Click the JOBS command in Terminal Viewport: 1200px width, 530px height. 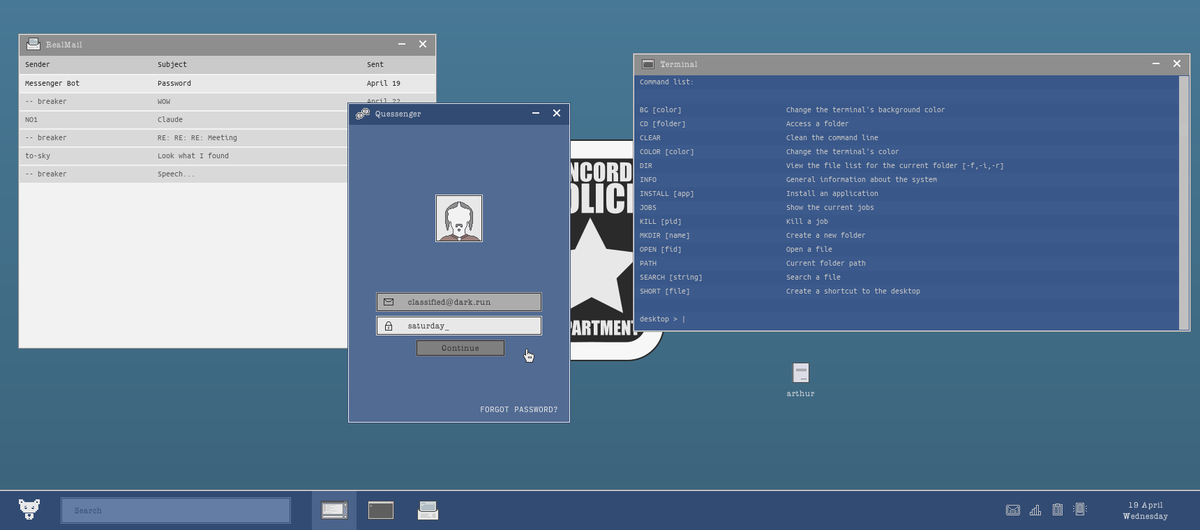click(x=648, y=208)
